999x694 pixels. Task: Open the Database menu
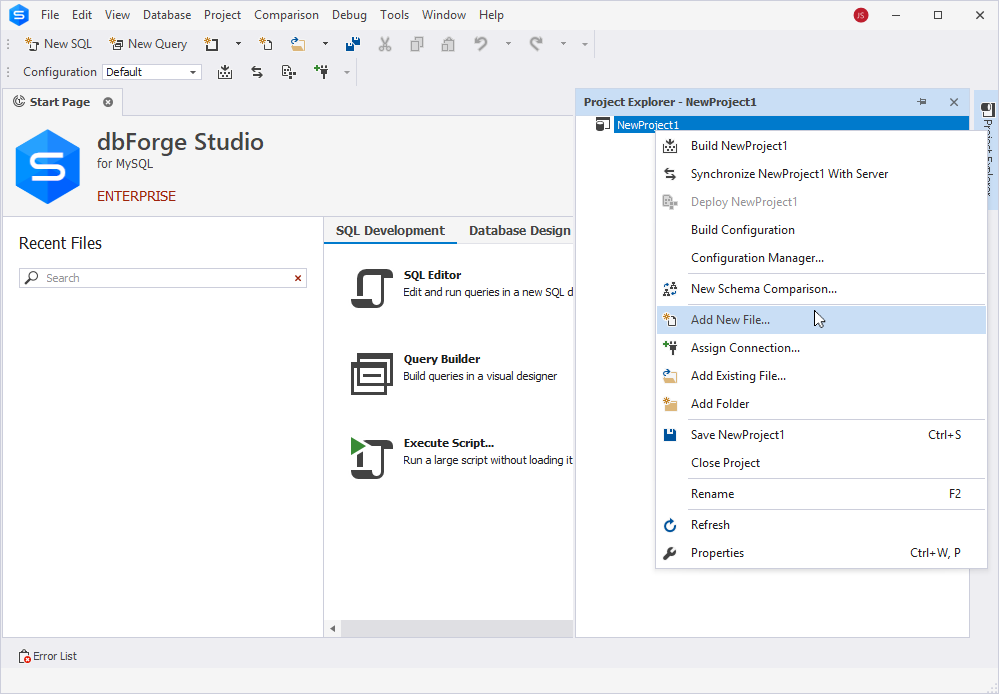(x=167, y=15)
